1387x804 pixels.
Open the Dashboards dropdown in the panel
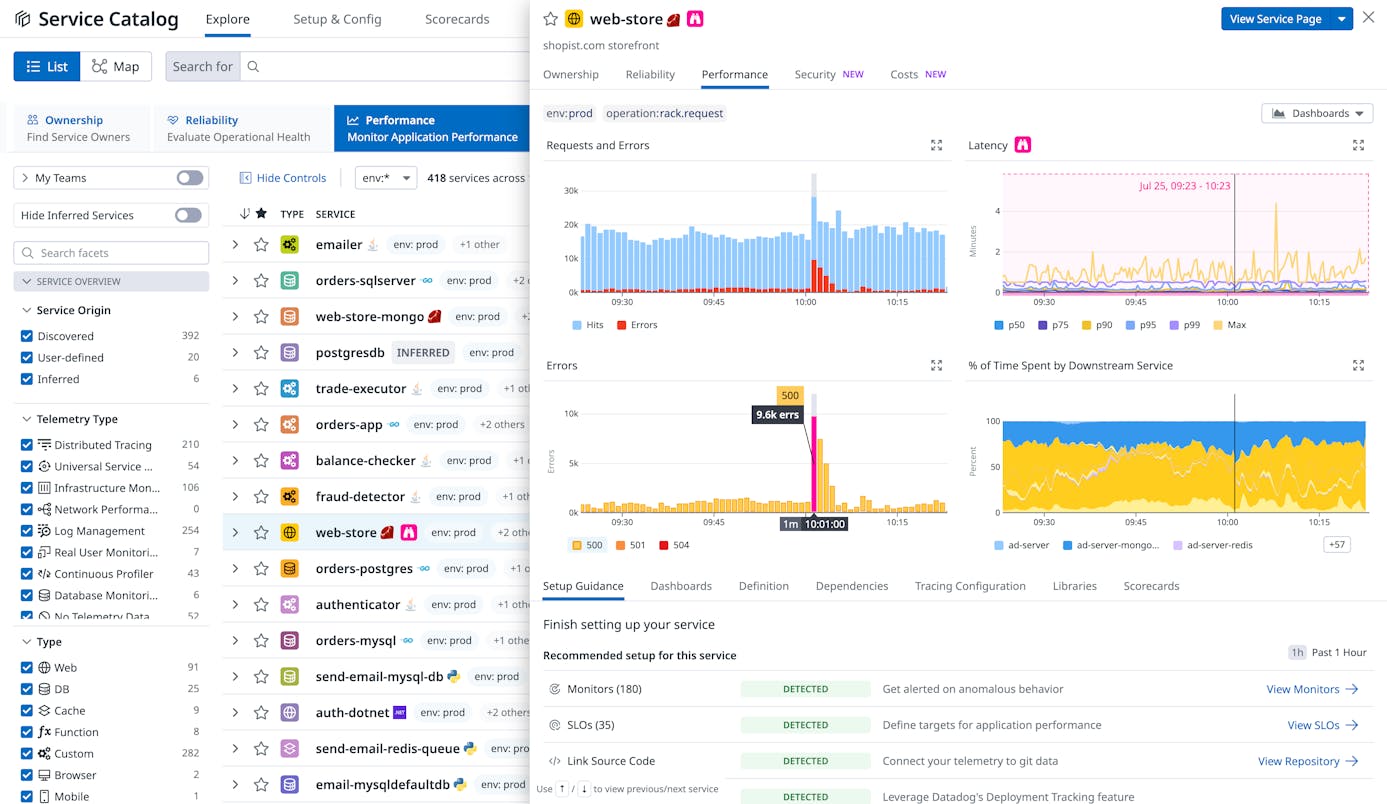[x=1316, y=113]
